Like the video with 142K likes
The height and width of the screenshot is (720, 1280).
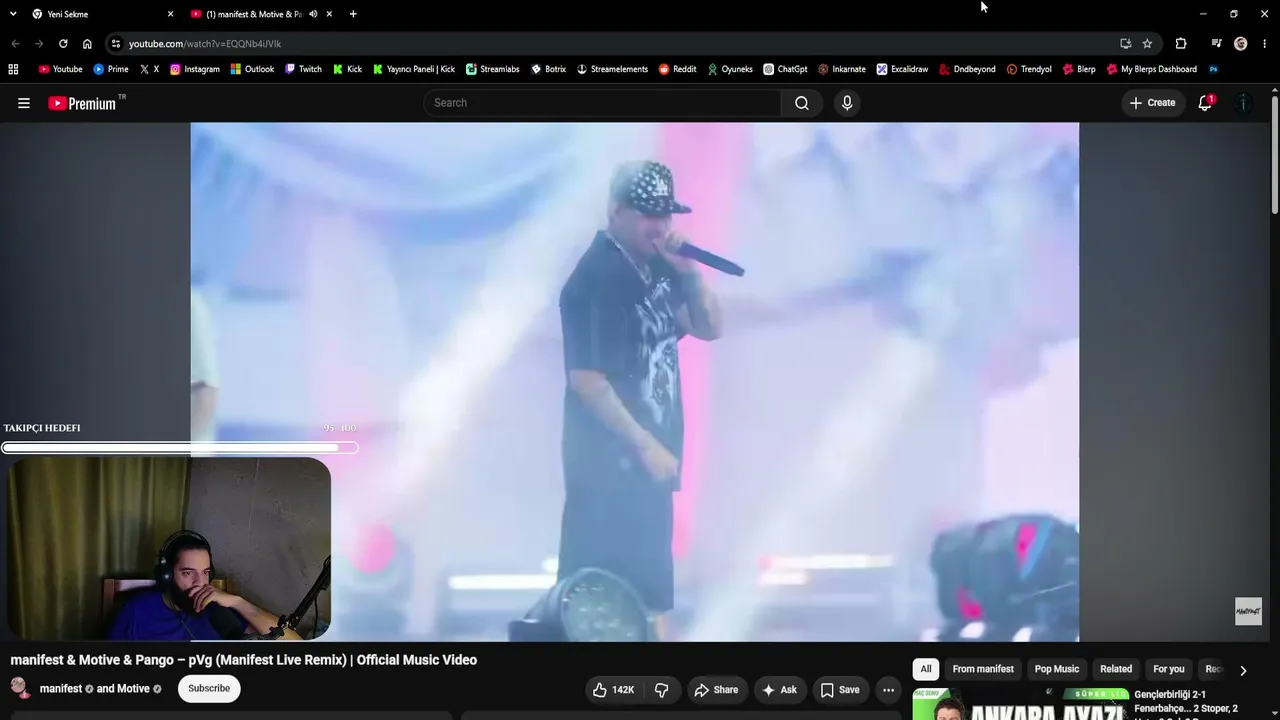click(613, 690)
